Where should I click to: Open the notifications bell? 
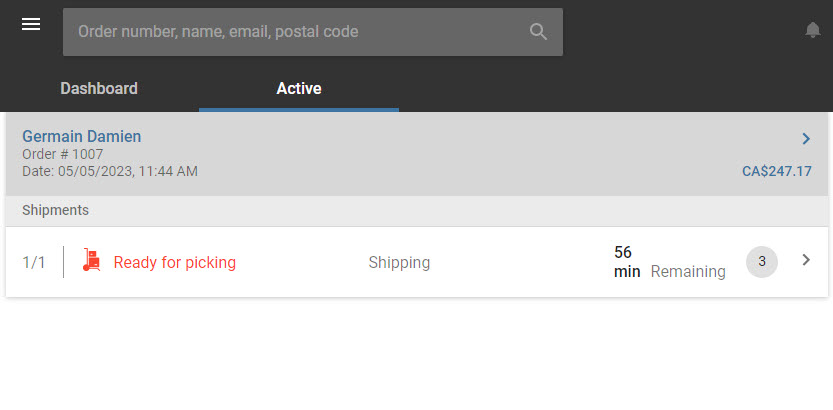pos(812,30)
